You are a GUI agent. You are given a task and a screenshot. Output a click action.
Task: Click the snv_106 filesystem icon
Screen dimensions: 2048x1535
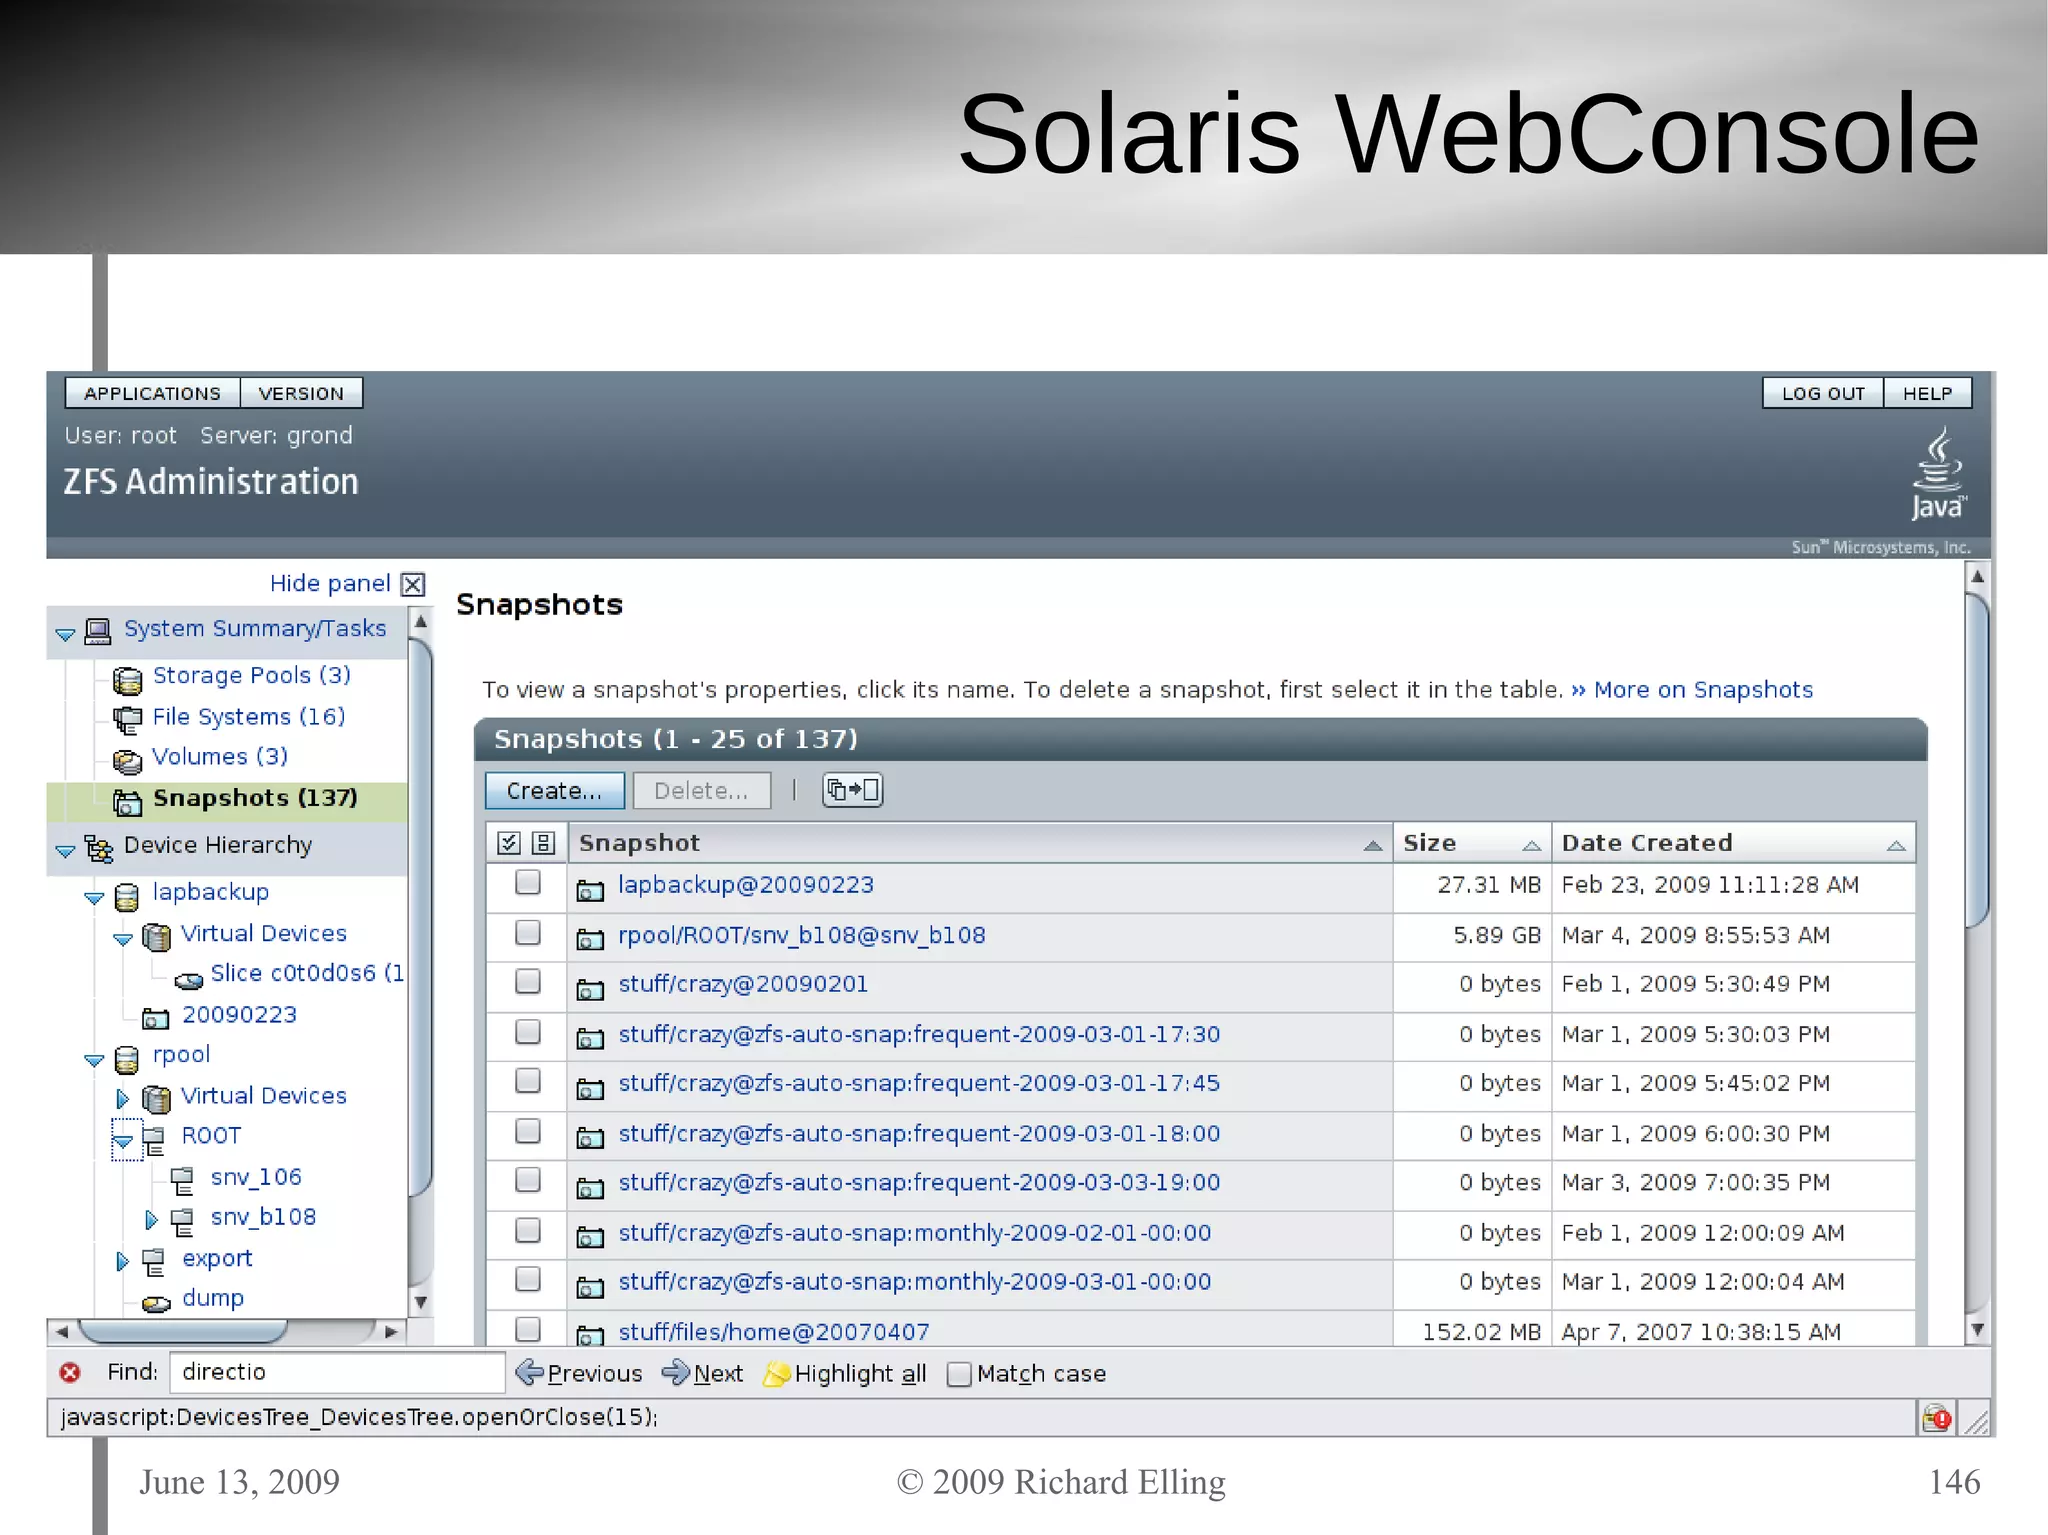182,1182
